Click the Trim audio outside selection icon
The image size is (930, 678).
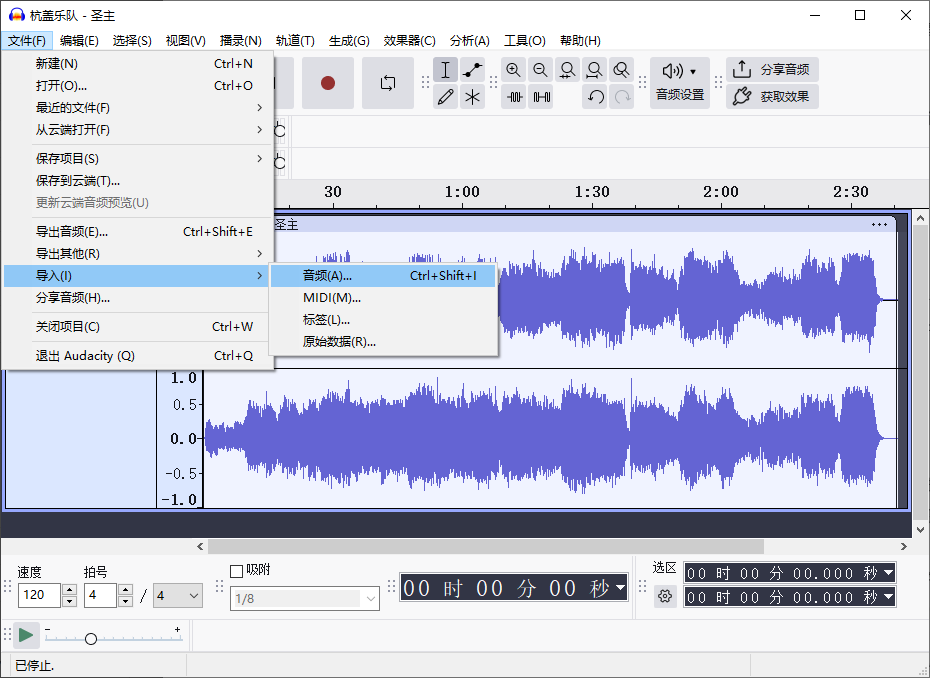(x=513, y=97)
